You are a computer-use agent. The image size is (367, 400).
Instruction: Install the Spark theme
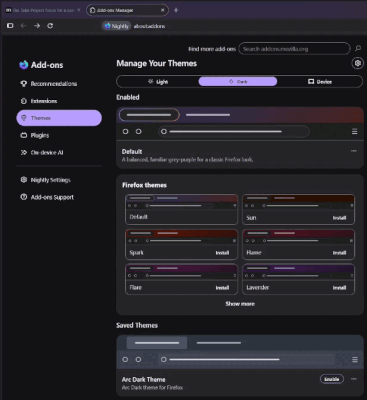(x=222, y=253)
